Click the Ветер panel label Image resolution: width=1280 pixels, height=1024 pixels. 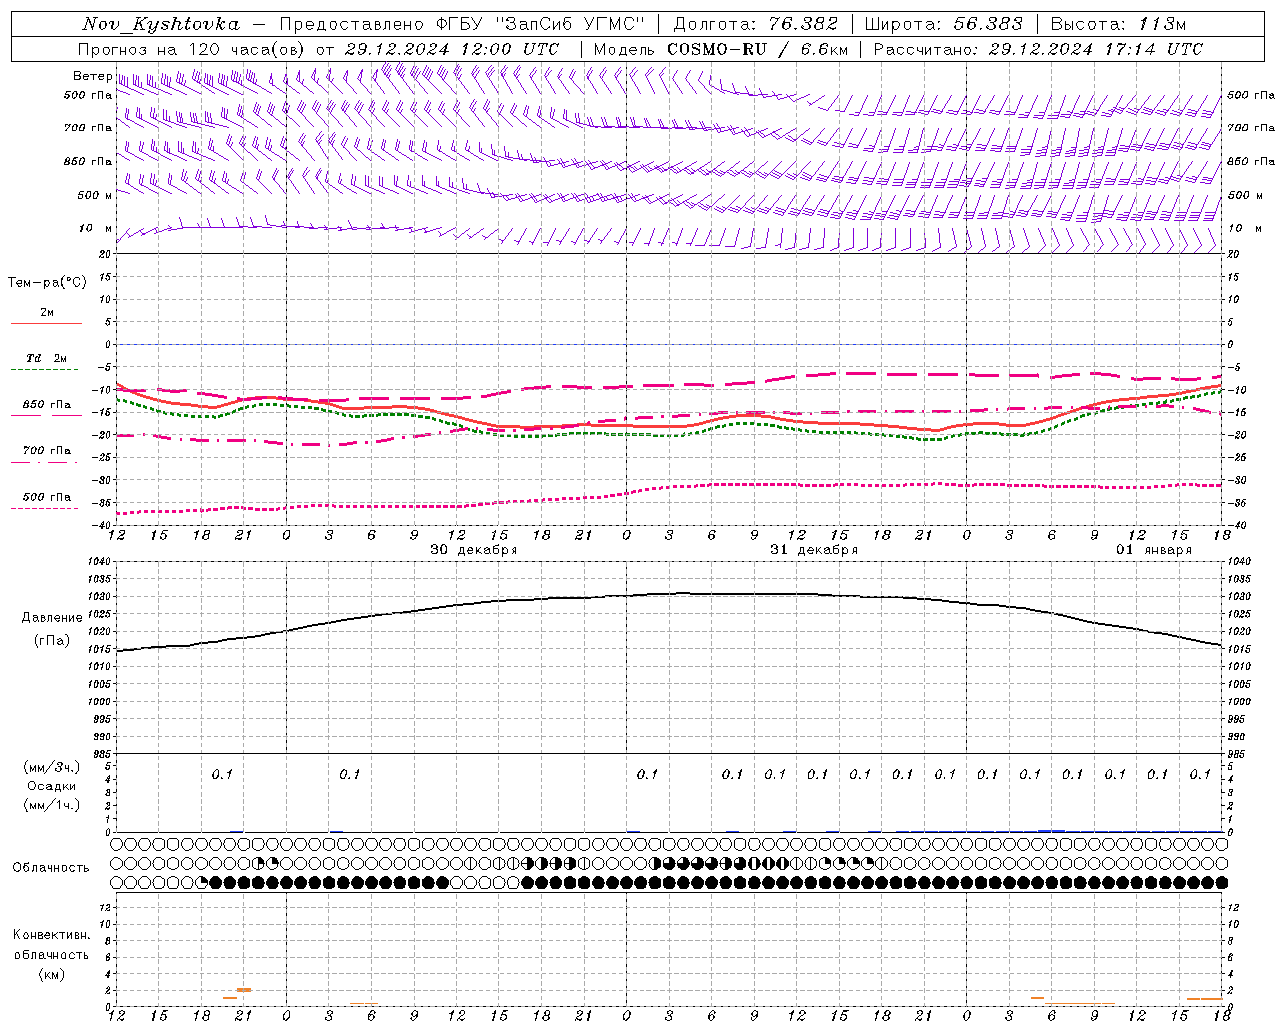(x=92, y=76)
